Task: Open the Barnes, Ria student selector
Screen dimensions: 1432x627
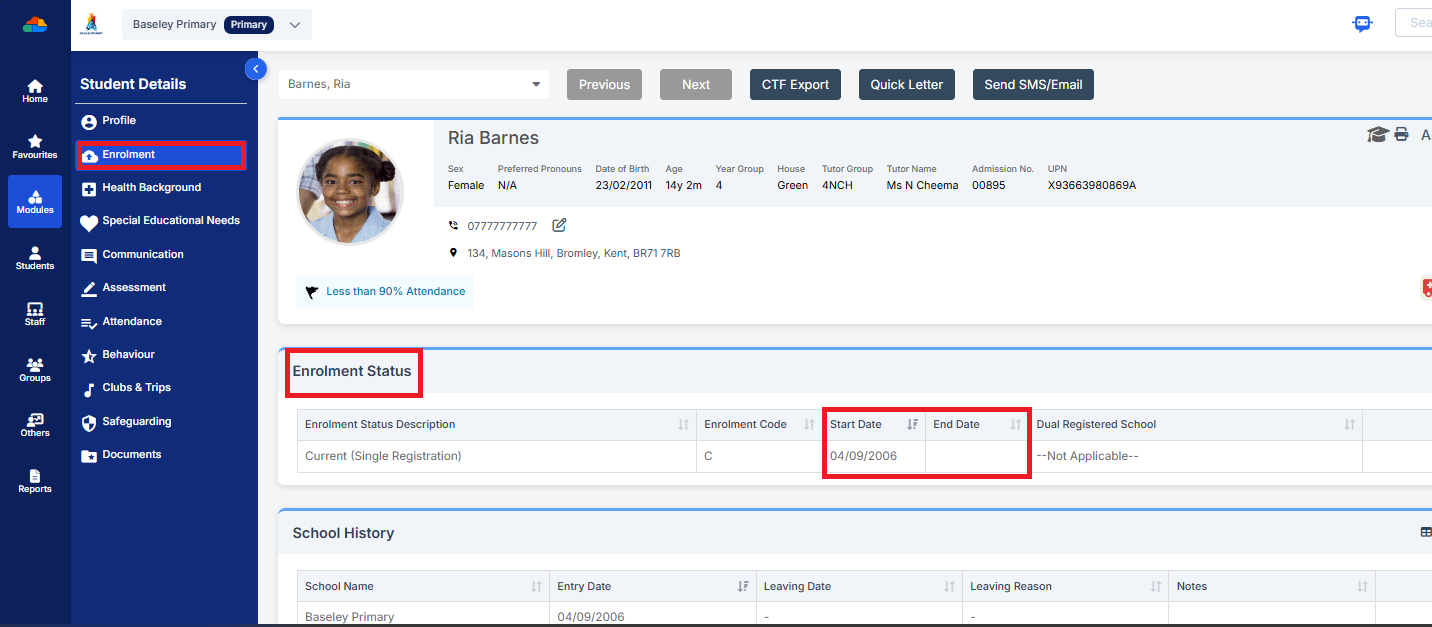Action: click(413, 85)
